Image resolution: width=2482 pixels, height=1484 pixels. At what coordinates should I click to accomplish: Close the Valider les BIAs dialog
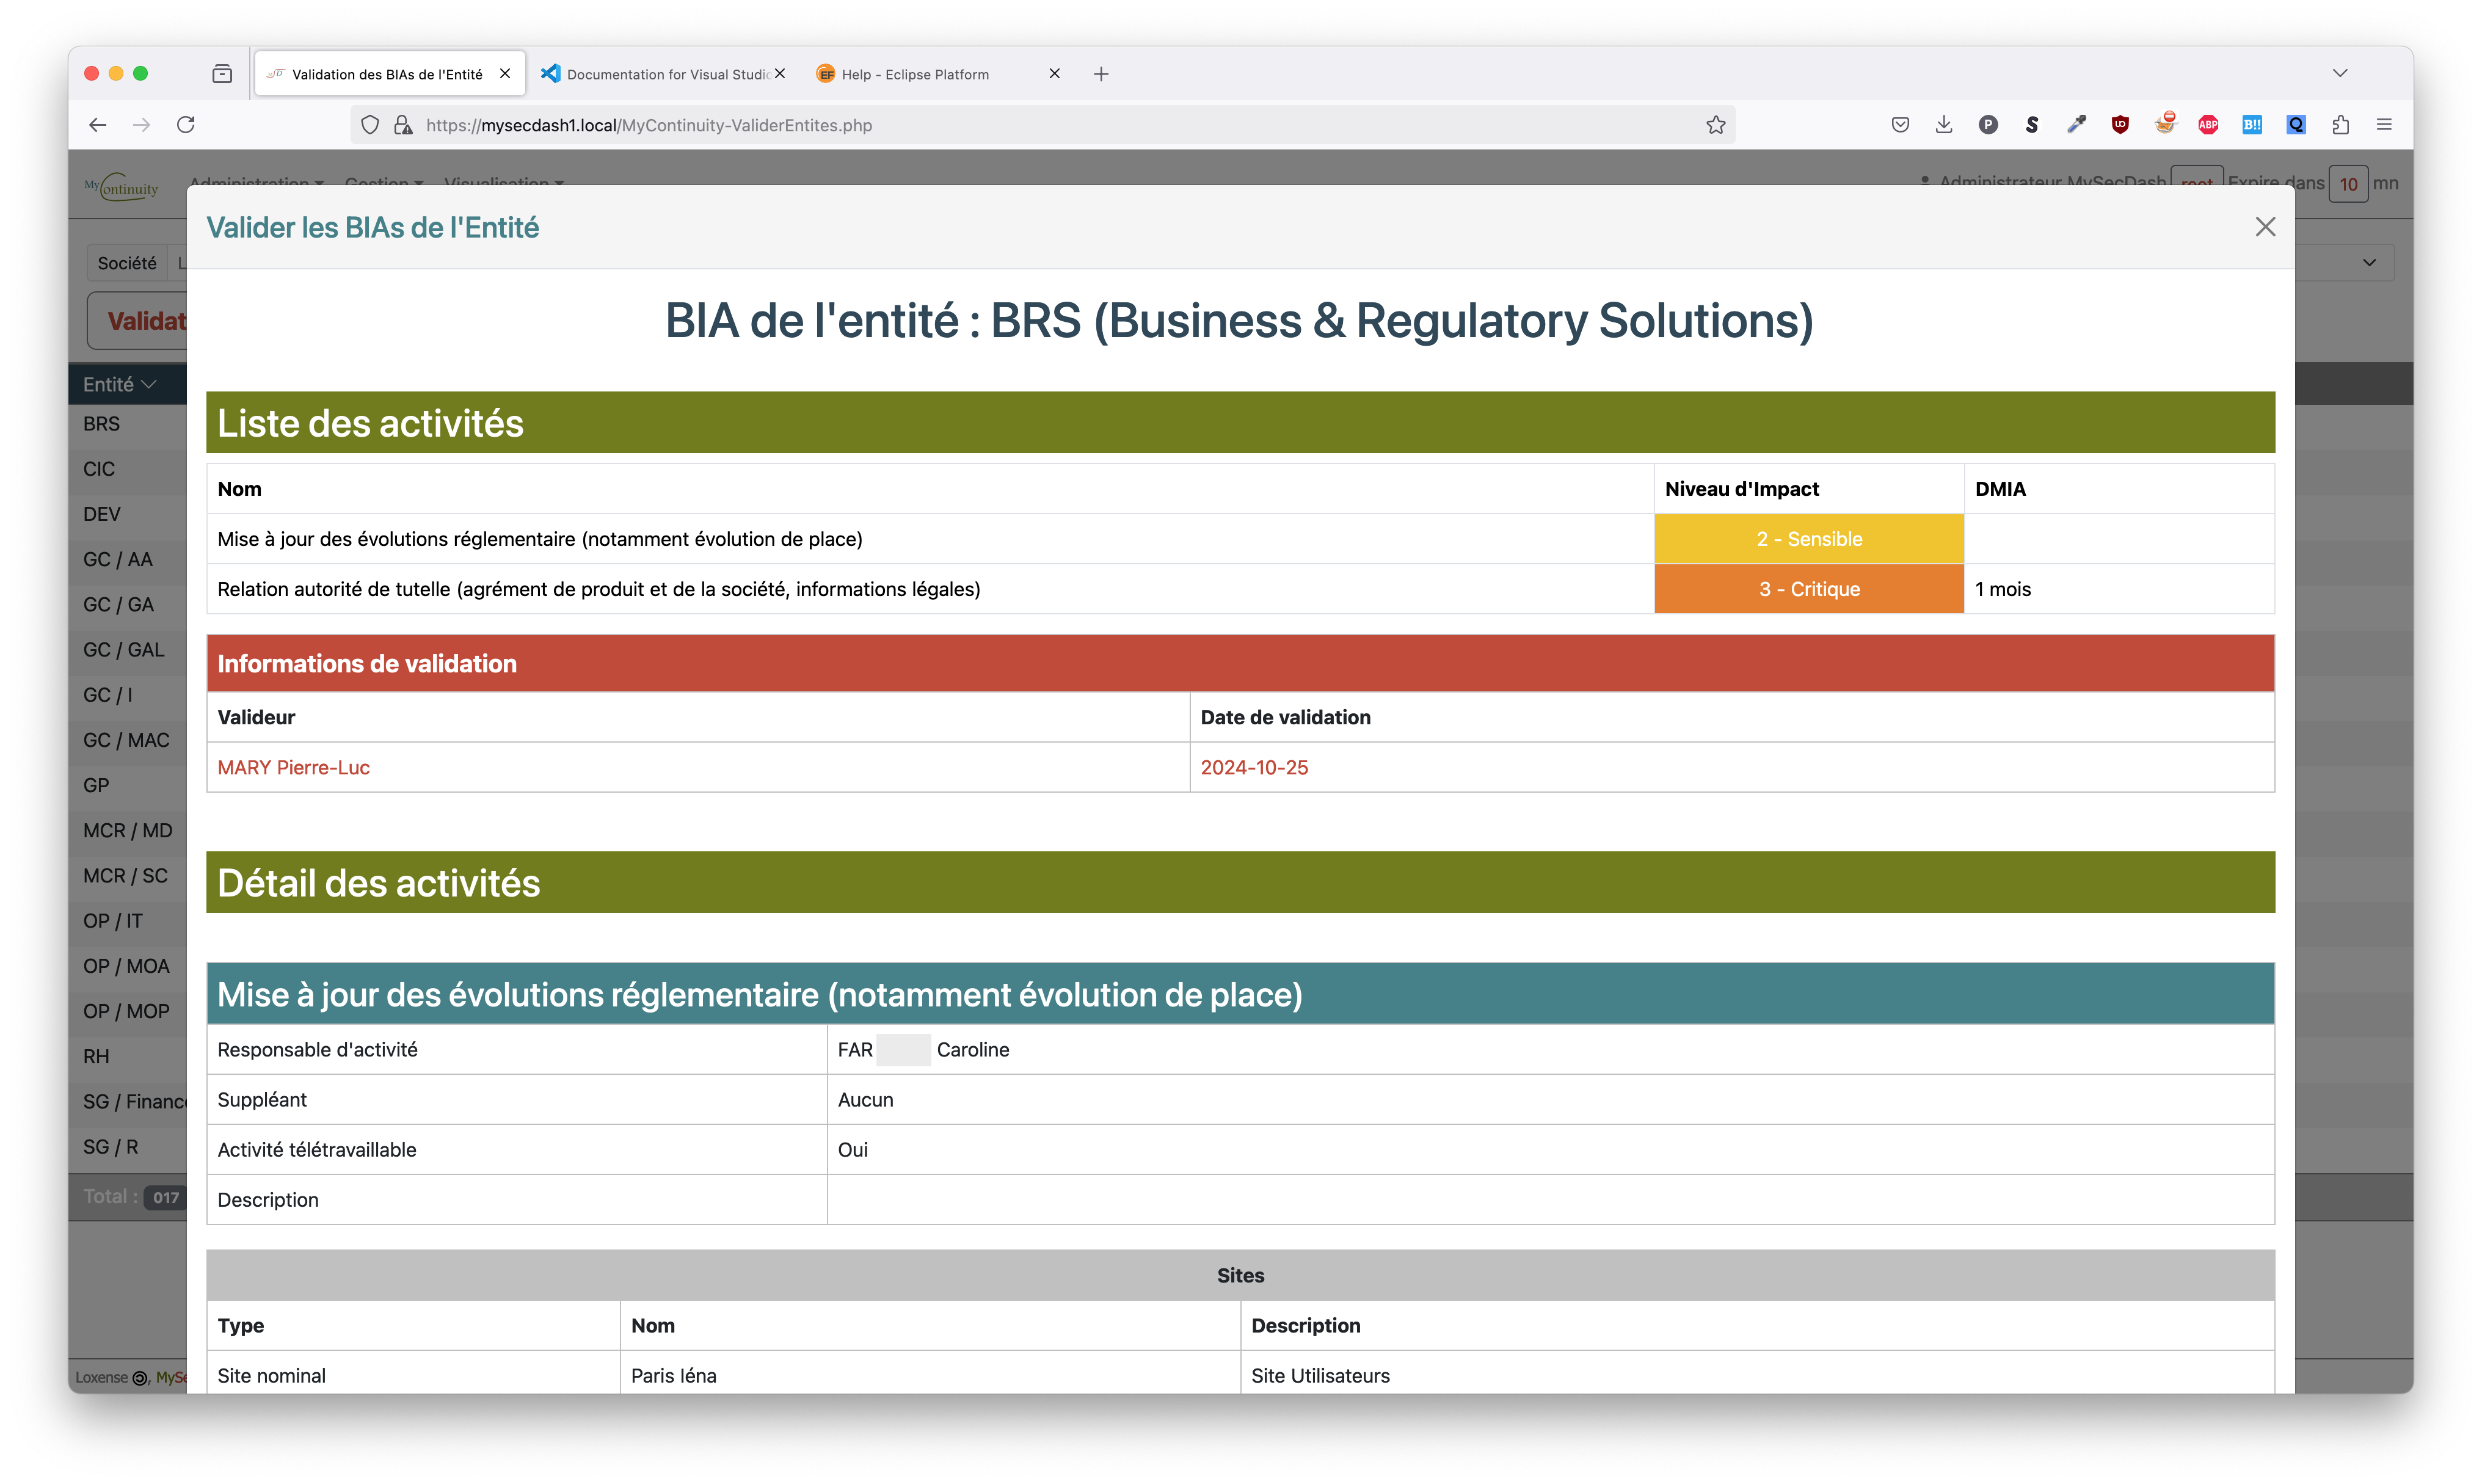tap(2264, 227)
